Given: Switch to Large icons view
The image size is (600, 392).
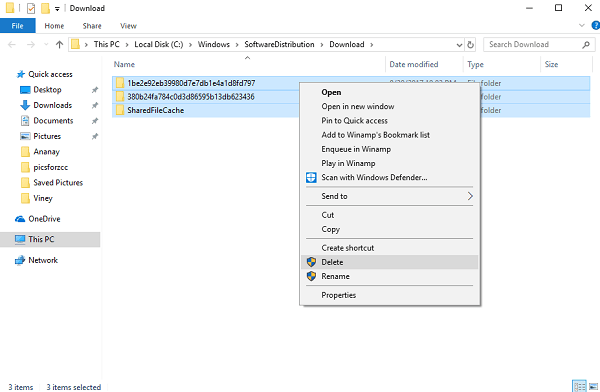Looking at the screenshot, I should (x=593, y=386).
